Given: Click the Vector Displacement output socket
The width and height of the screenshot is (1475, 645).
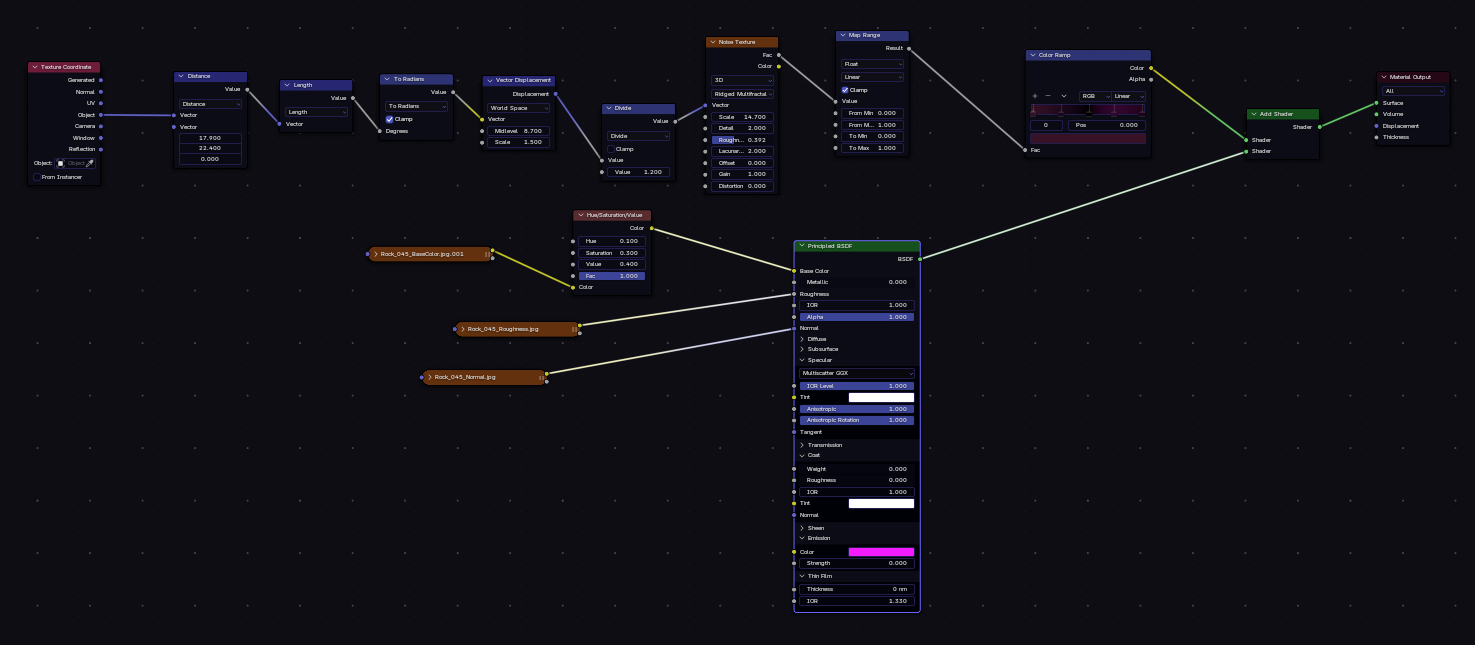Looking at the screenshot, I should [555, 94].
